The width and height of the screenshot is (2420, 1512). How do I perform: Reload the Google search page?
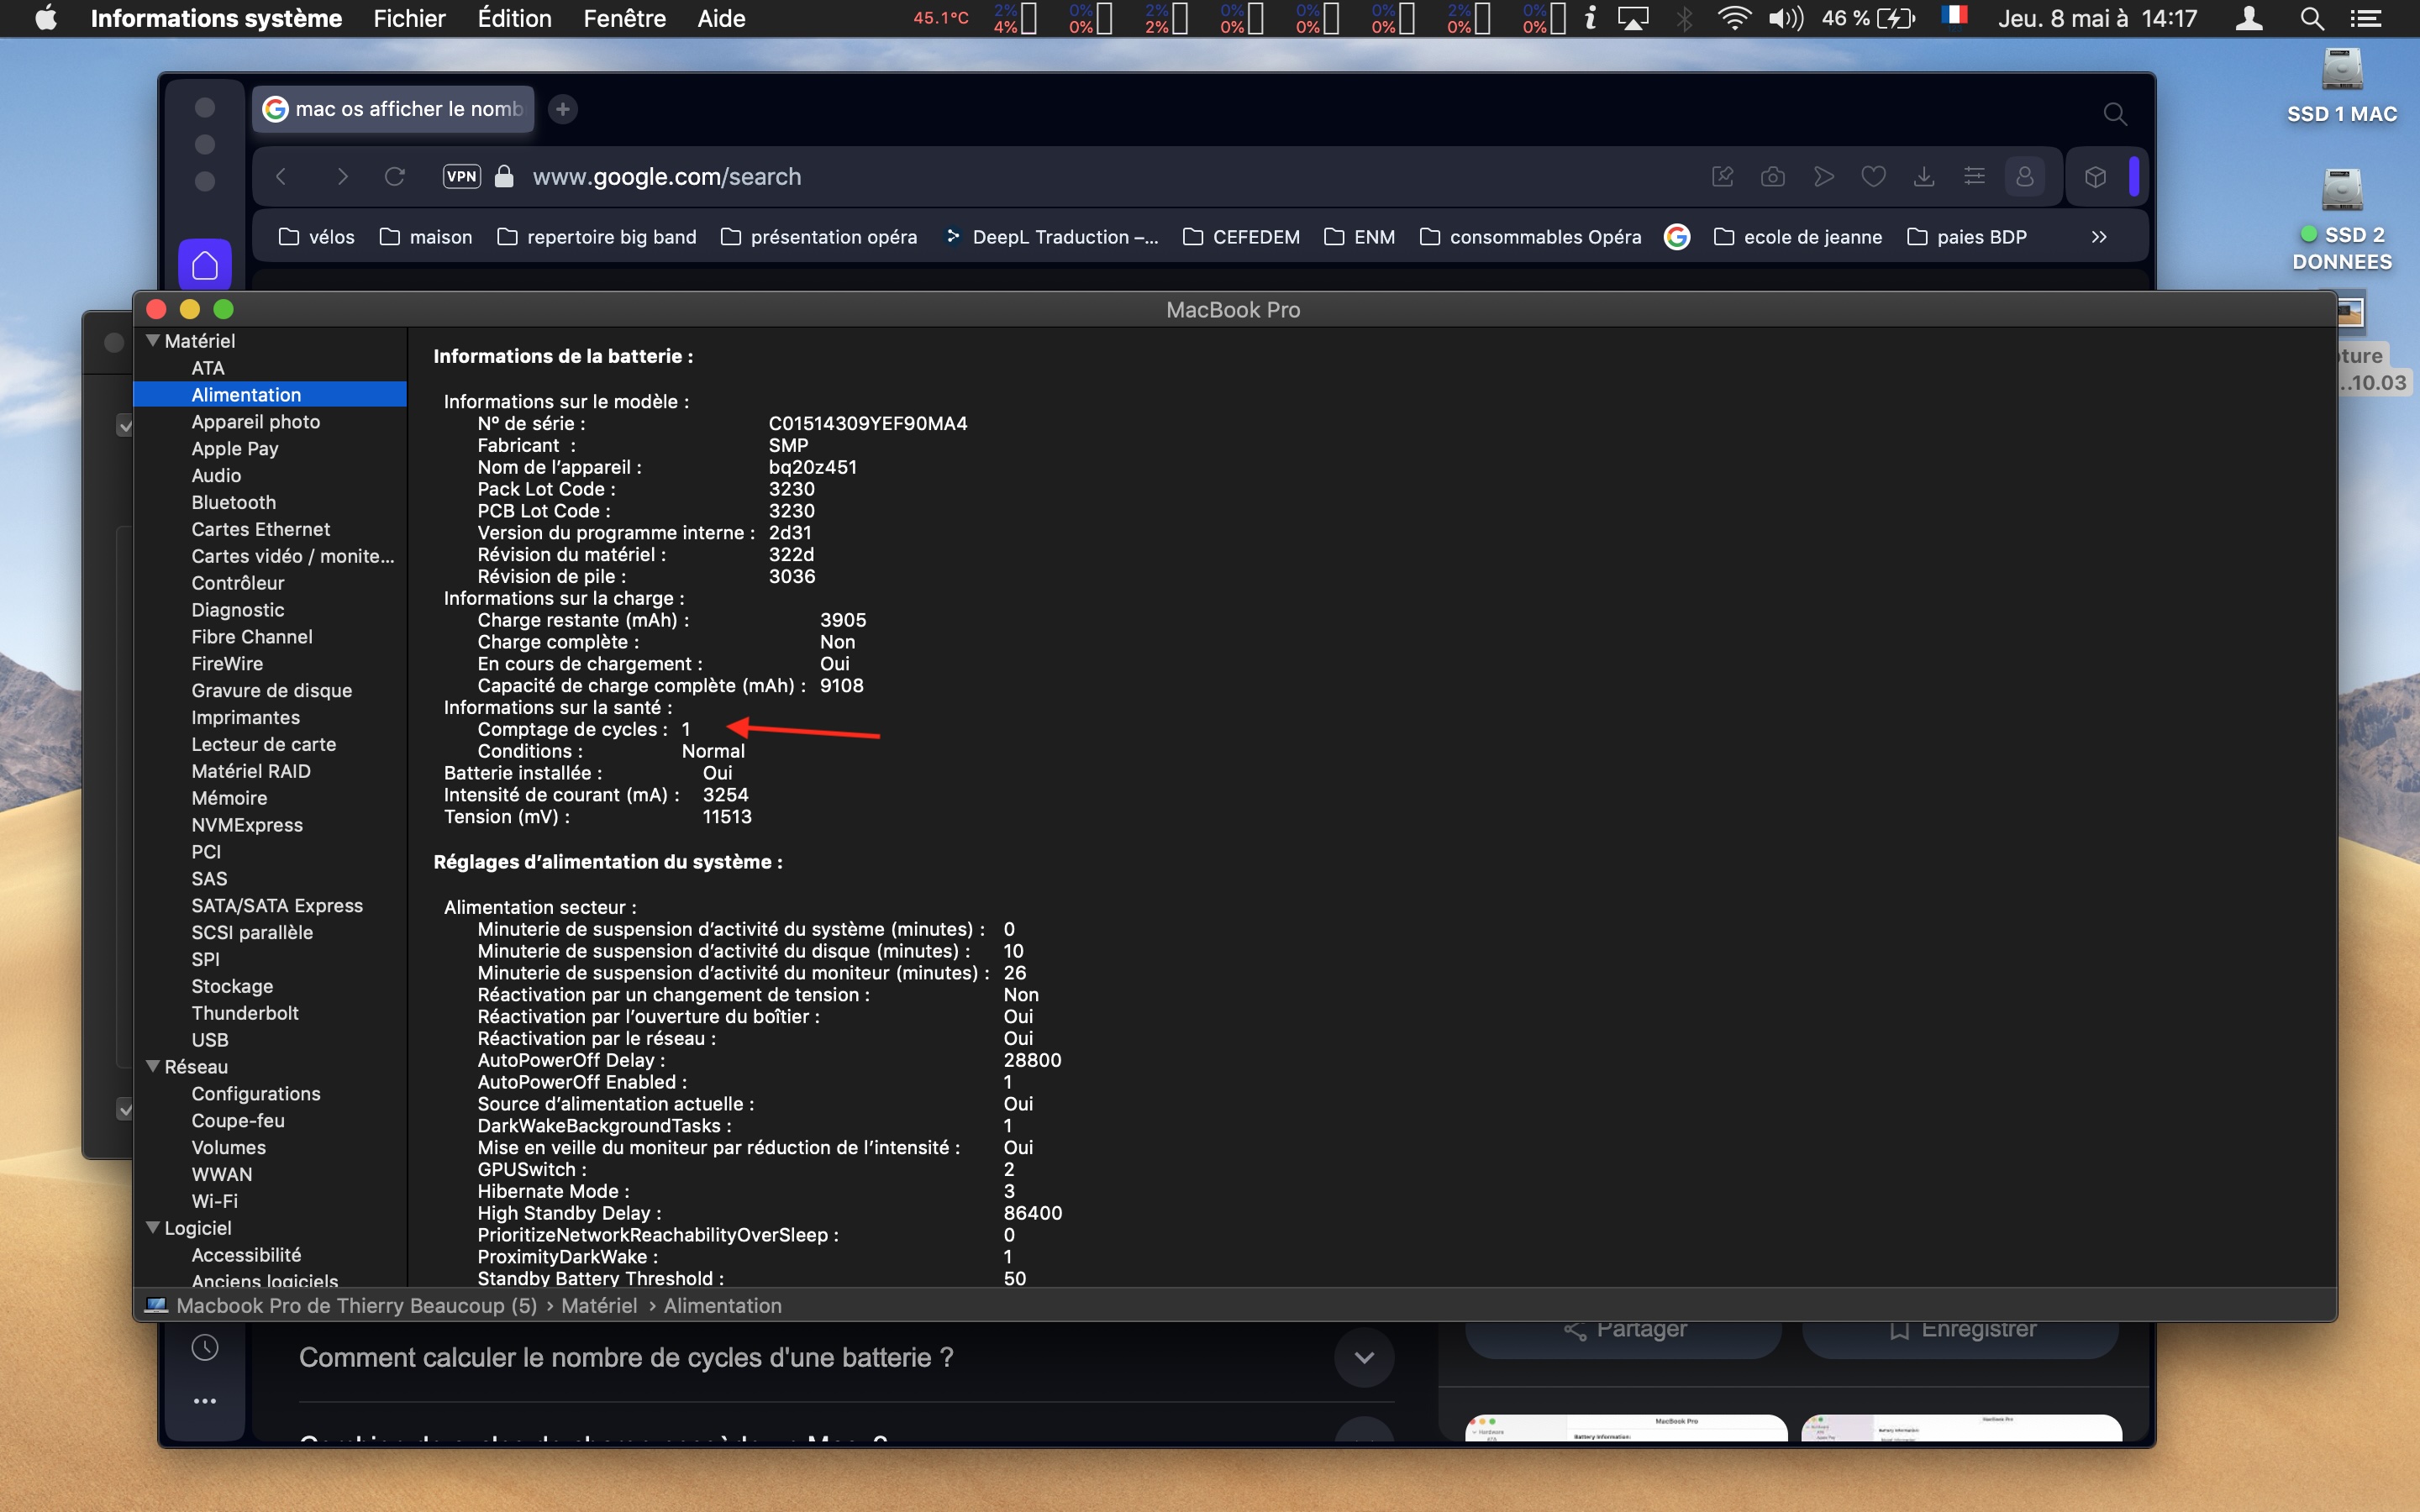395,177
